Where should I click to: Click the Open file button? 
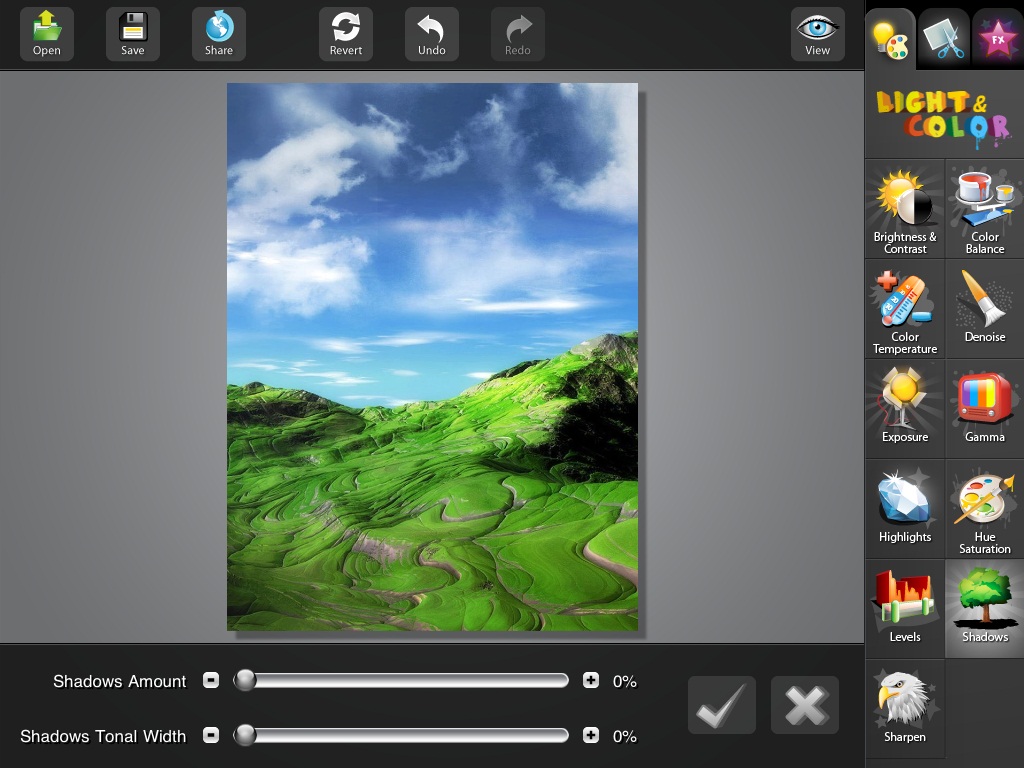coord(47,34)
